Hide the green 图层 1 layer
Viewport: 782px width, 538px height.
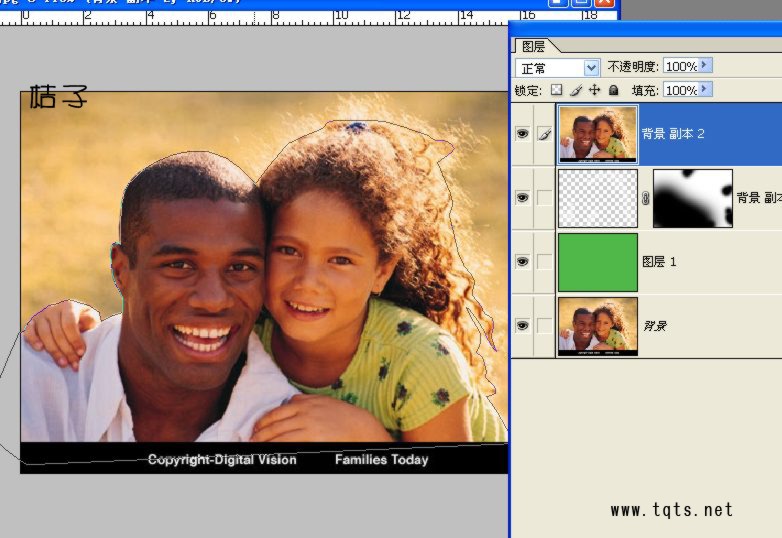522,261
